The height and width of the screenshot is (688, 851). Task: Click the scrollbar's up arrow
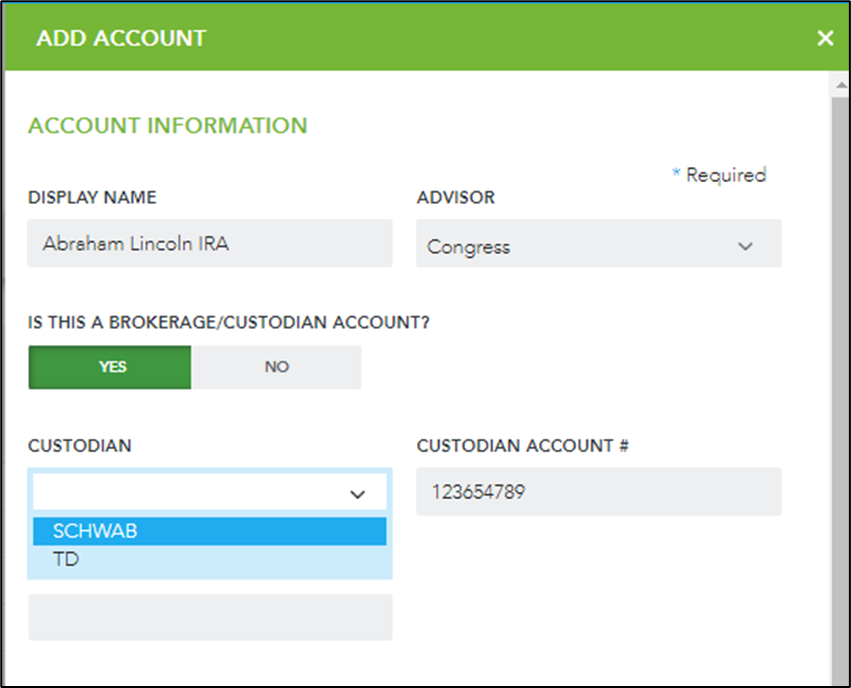[841, 85]
